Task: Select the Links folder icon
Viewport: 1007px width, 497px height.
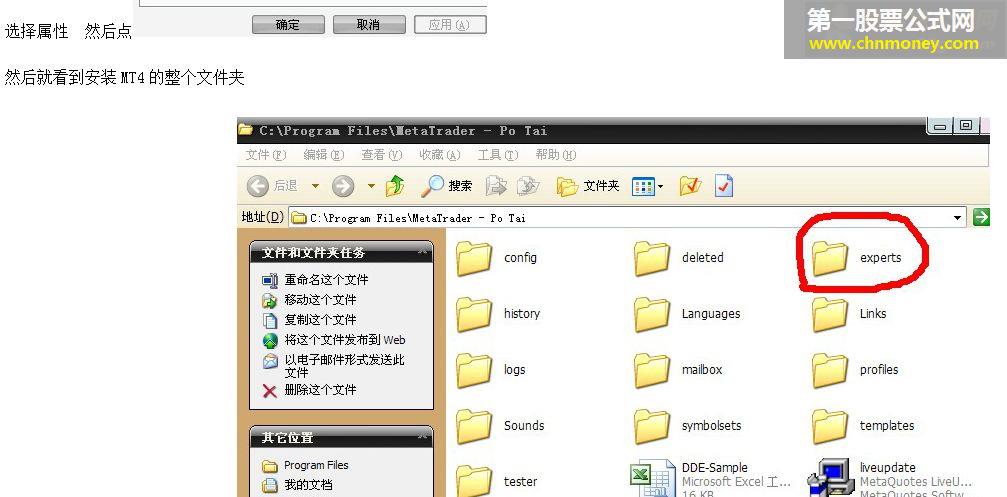Action: point(830,314)
